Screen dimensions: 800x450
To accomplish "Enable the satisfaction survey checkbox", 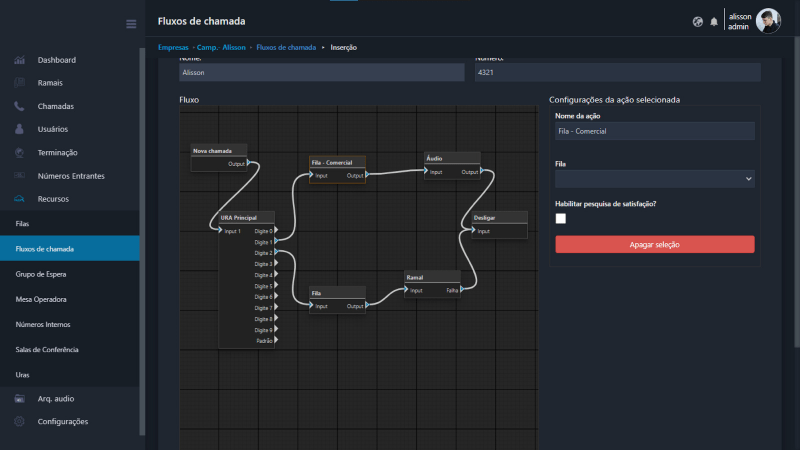I will tap(561, 218).
